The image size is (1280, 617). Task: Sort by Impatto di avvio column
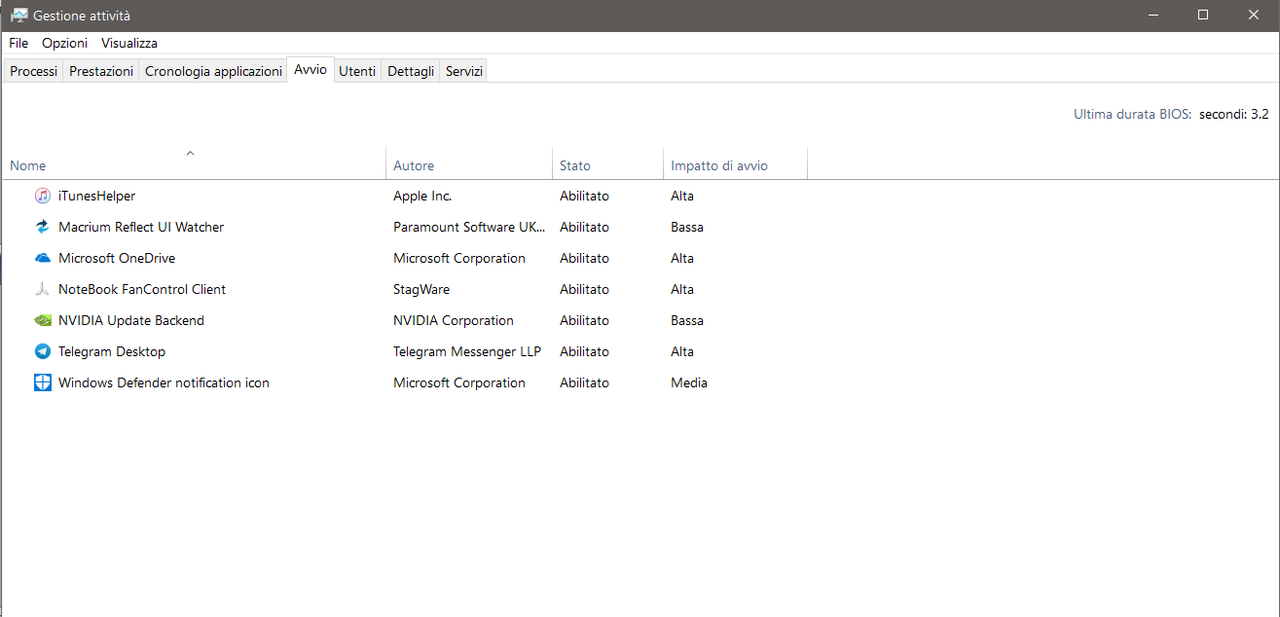click(x=735, y=164)
